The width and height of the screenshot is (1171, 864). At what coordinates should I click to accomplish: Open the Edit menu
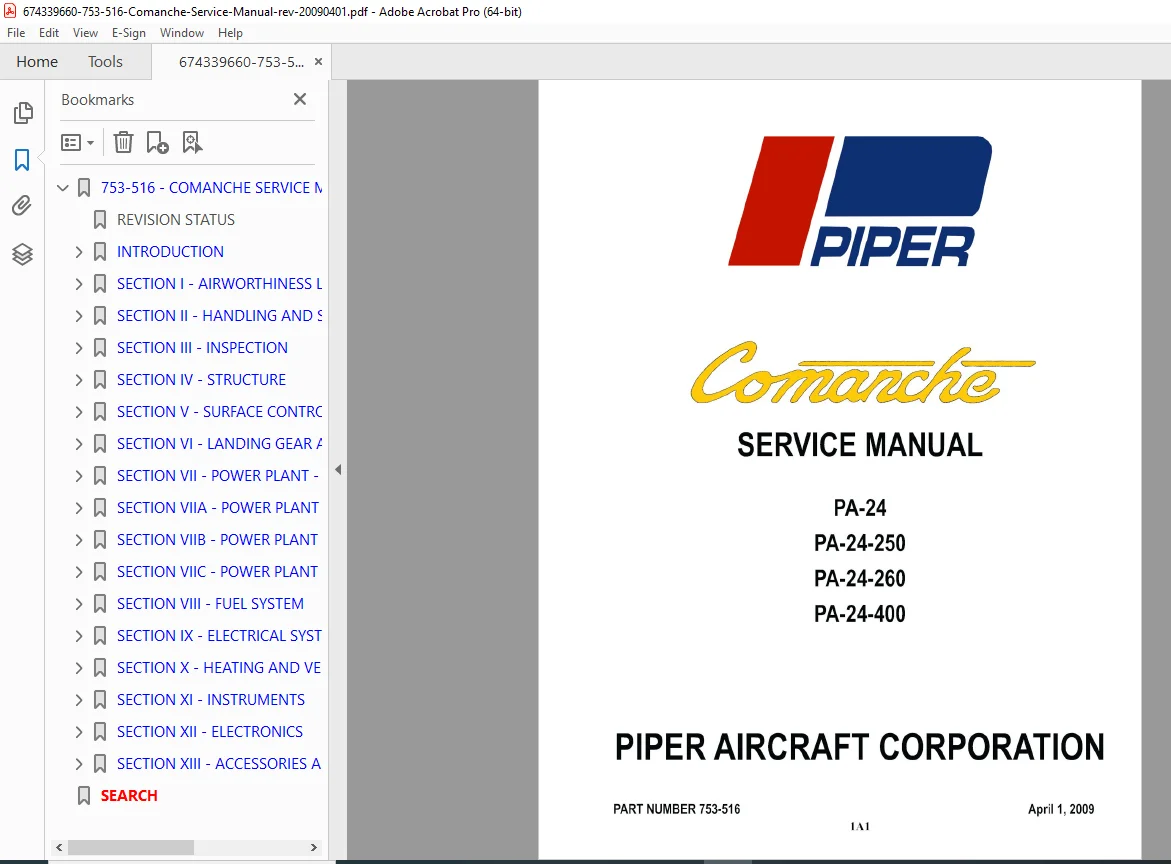pyautogui.click(x=49, y=33)
